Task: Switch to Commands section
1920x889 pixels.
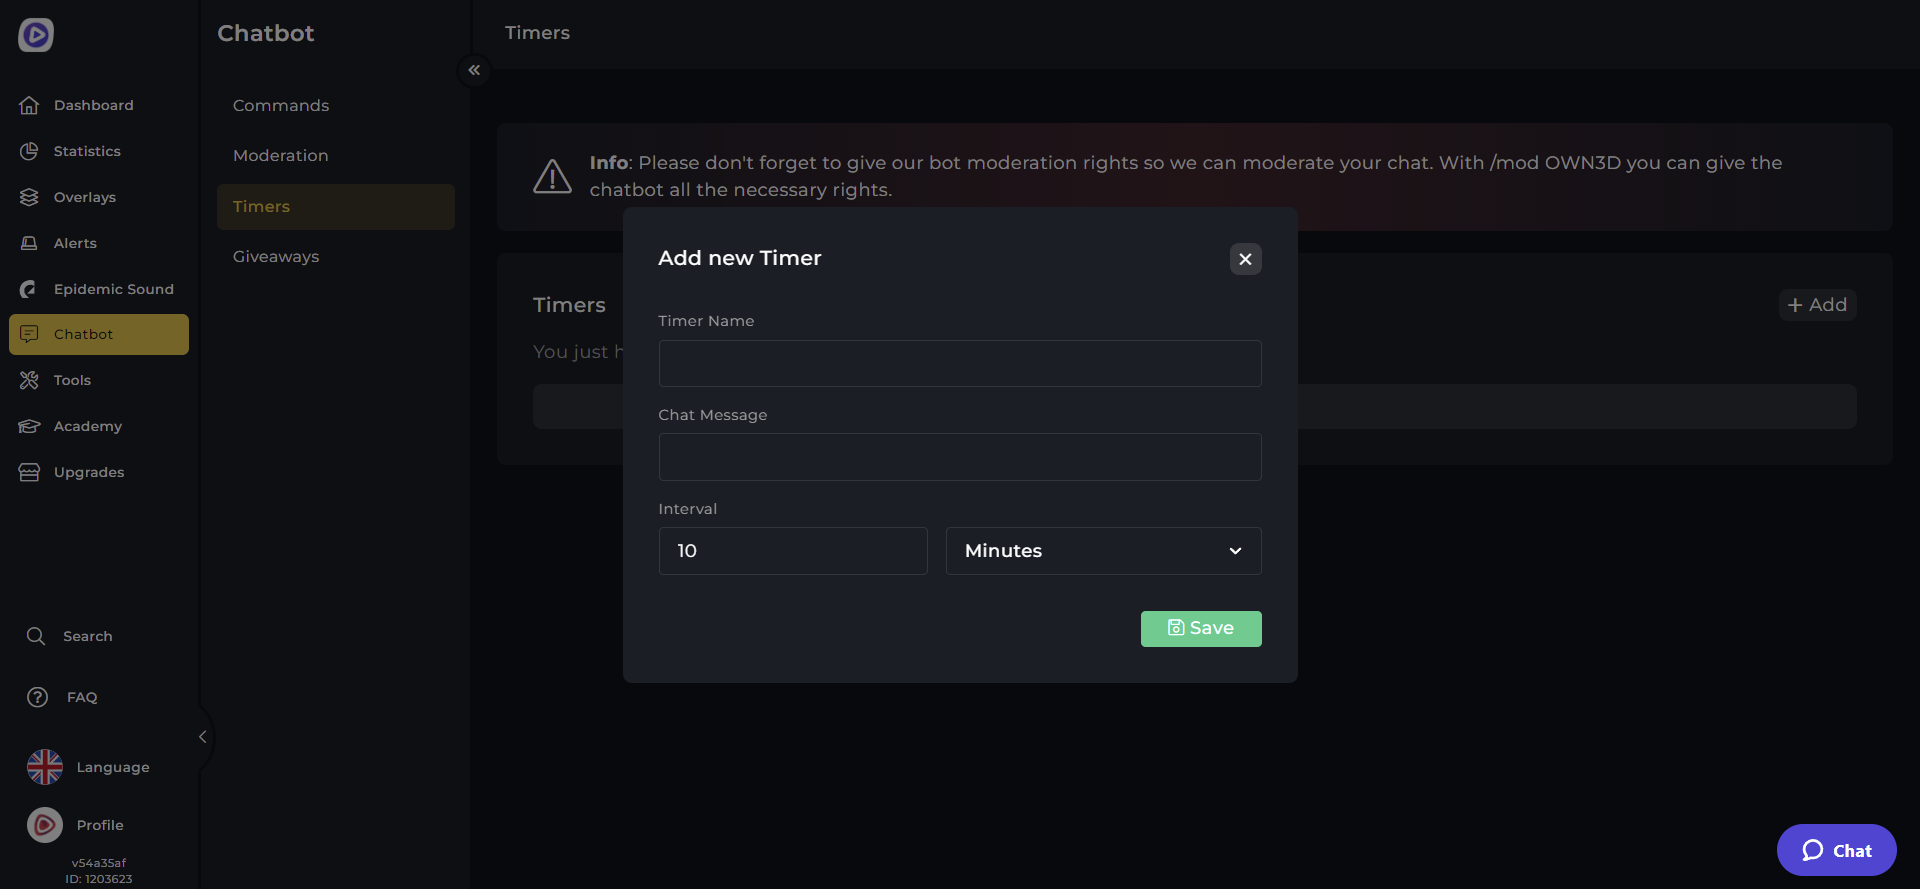Action: pos(281,105)
